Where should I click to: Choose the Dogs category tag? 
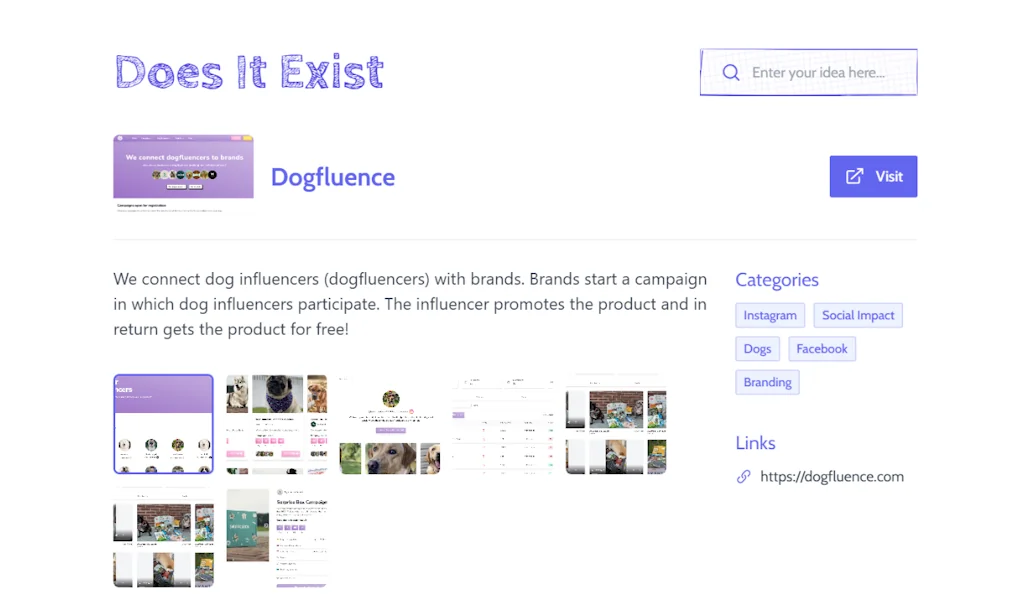click(x=757, y=349)
